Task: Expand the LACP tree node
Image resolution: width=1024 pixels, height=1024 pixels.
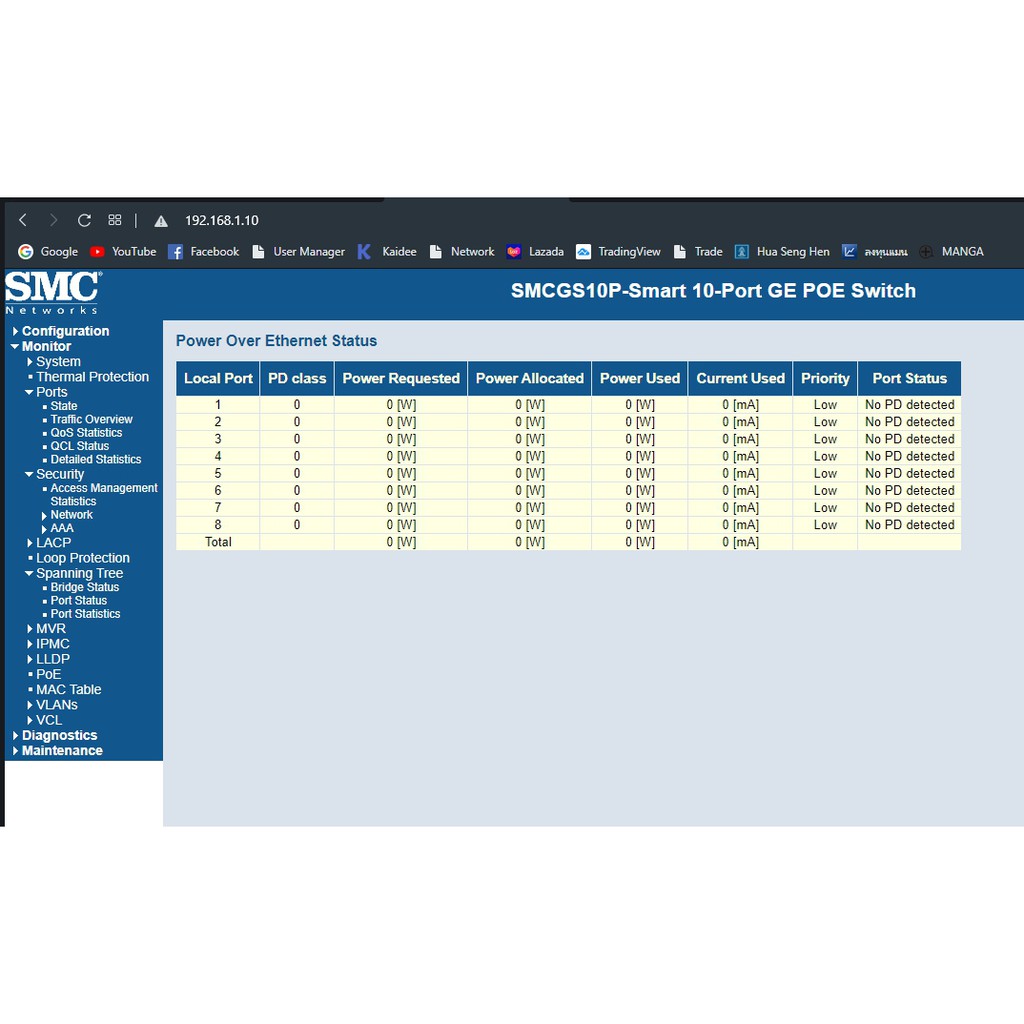Action: [x=53, y=543]
